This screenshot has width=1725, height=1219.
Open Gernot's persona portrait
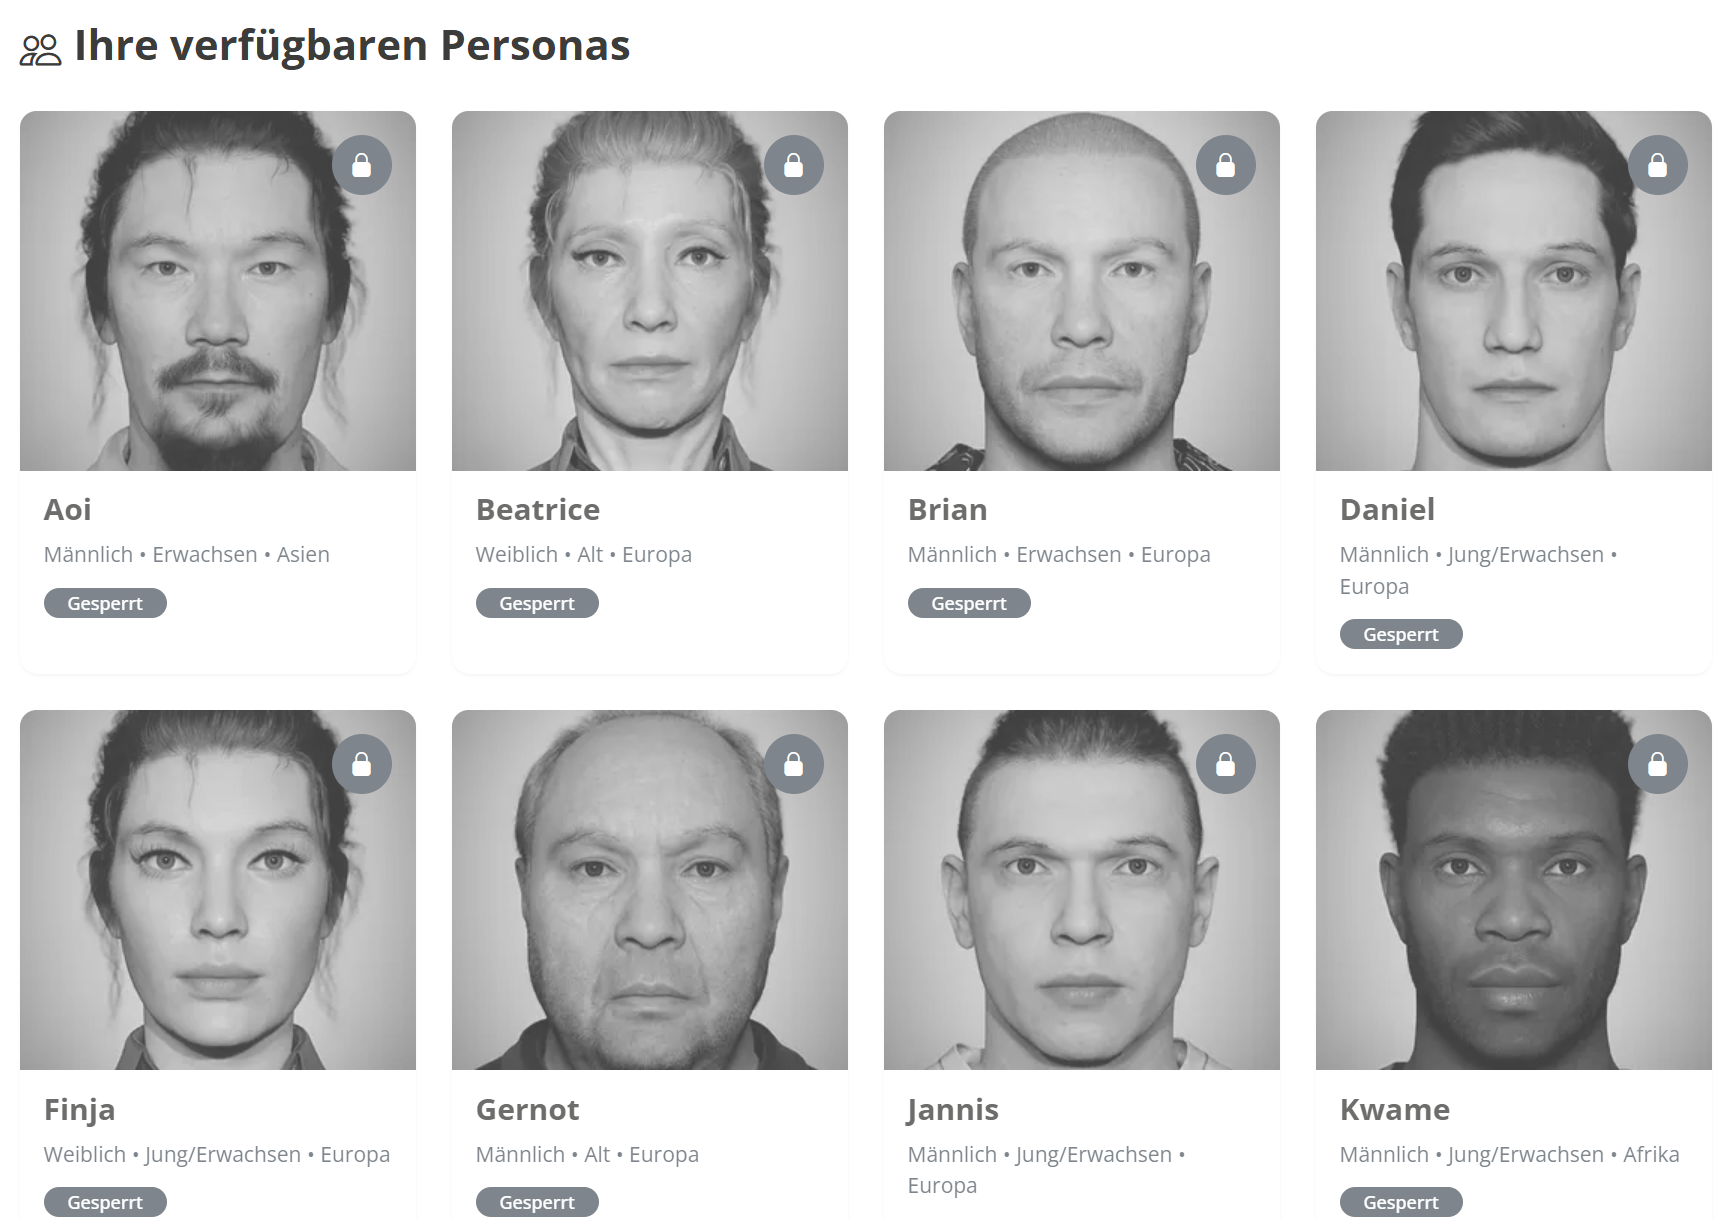[x=650, y=890]
